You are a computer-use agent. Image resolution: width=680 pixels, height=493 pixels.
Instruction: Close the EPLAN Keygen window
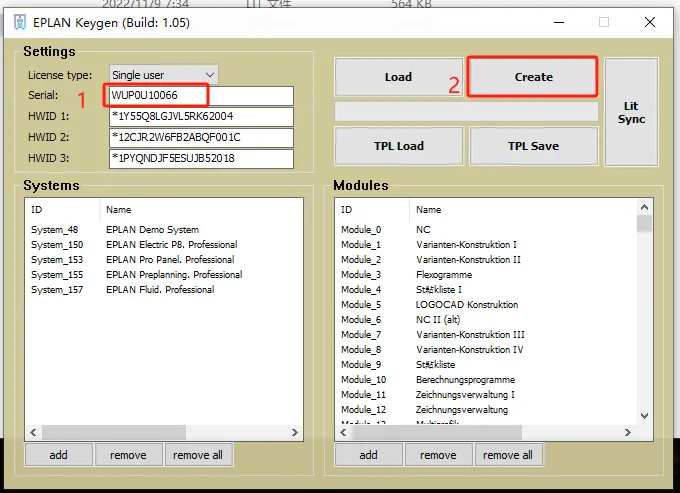coord(650,22)
